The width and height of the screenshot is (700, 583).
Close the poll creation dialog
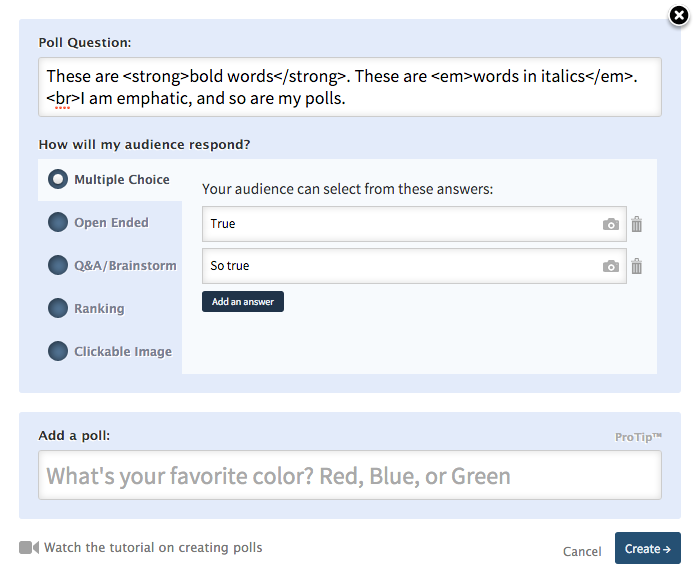point(679,16)
